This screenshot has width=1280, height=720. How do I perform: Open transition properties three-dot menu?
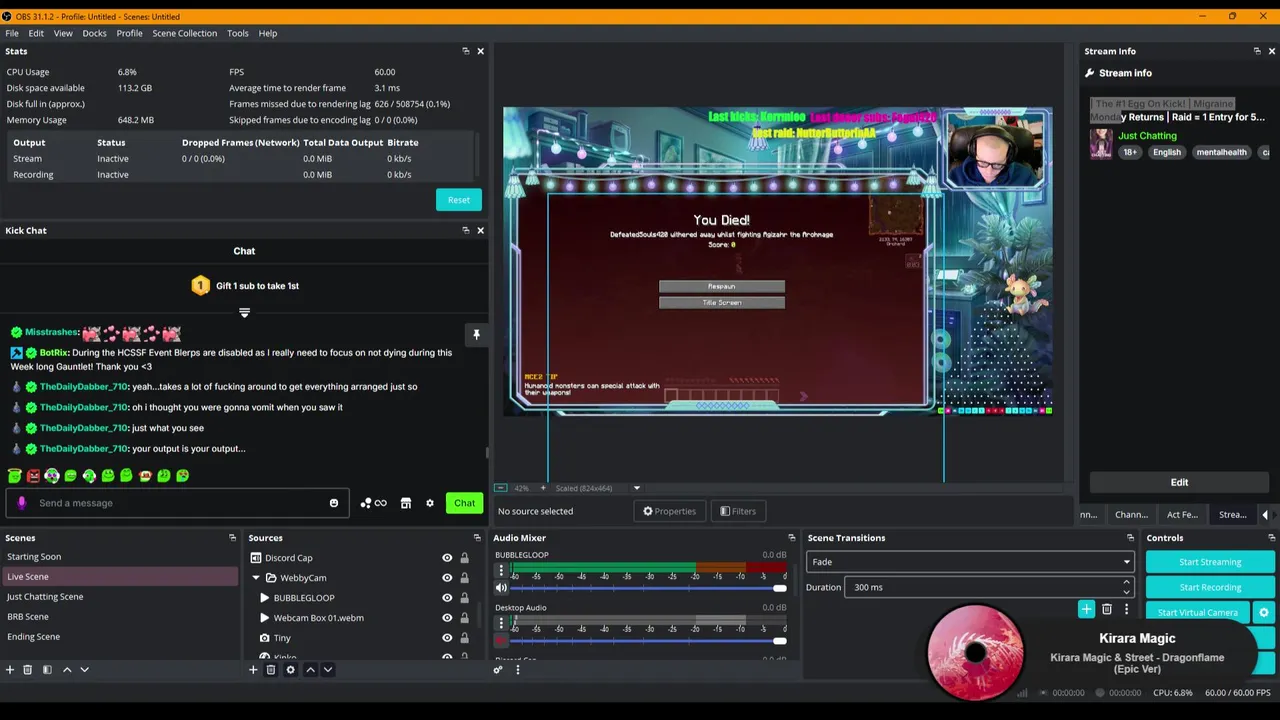point(1126,609)
